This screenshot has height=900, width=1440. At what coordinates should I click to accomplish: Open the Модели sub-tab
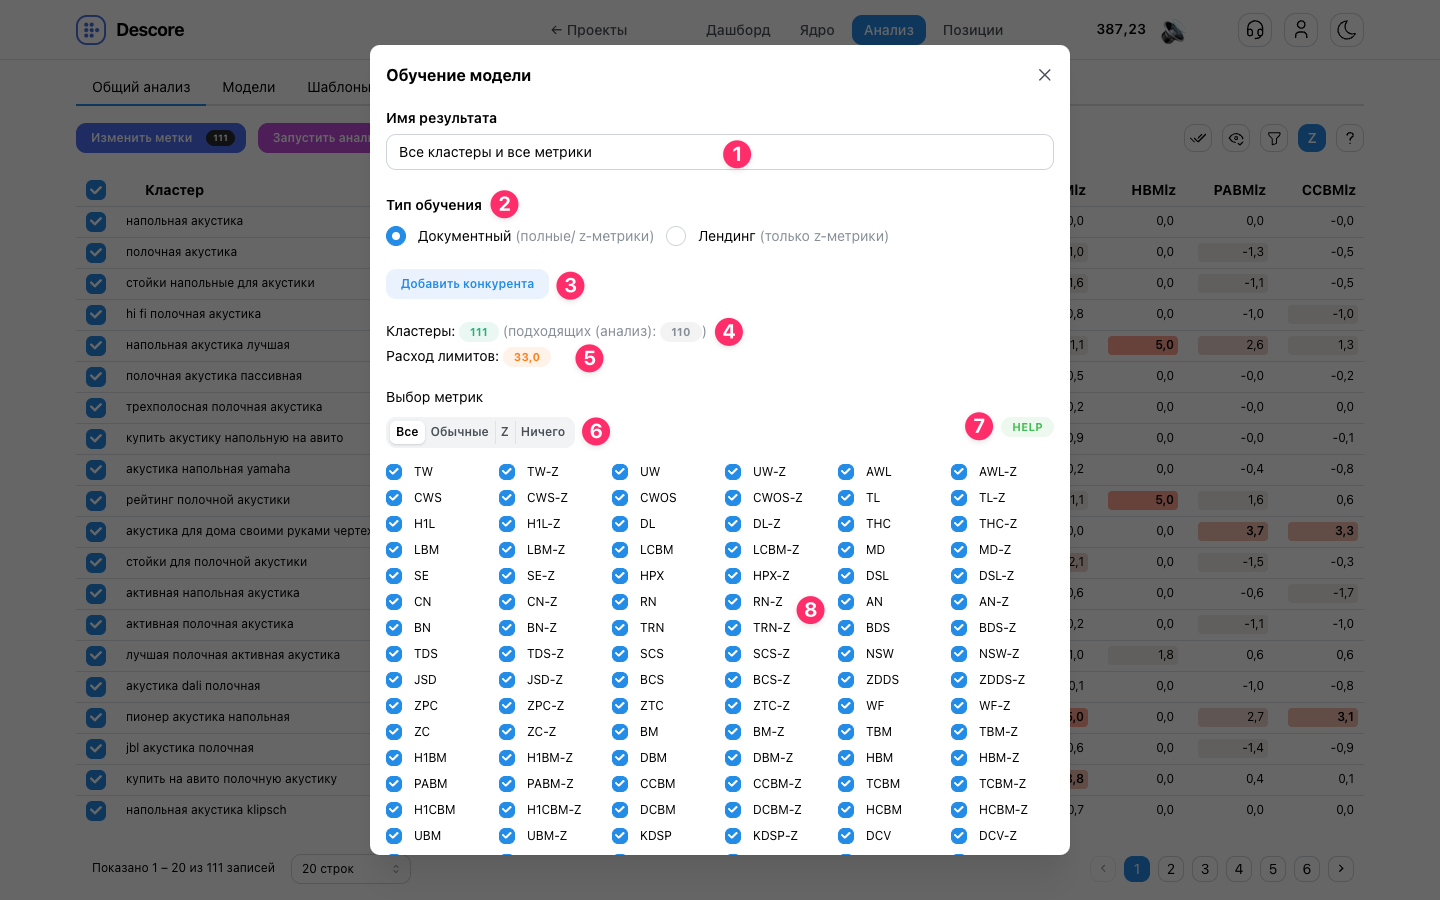point(248,87)
